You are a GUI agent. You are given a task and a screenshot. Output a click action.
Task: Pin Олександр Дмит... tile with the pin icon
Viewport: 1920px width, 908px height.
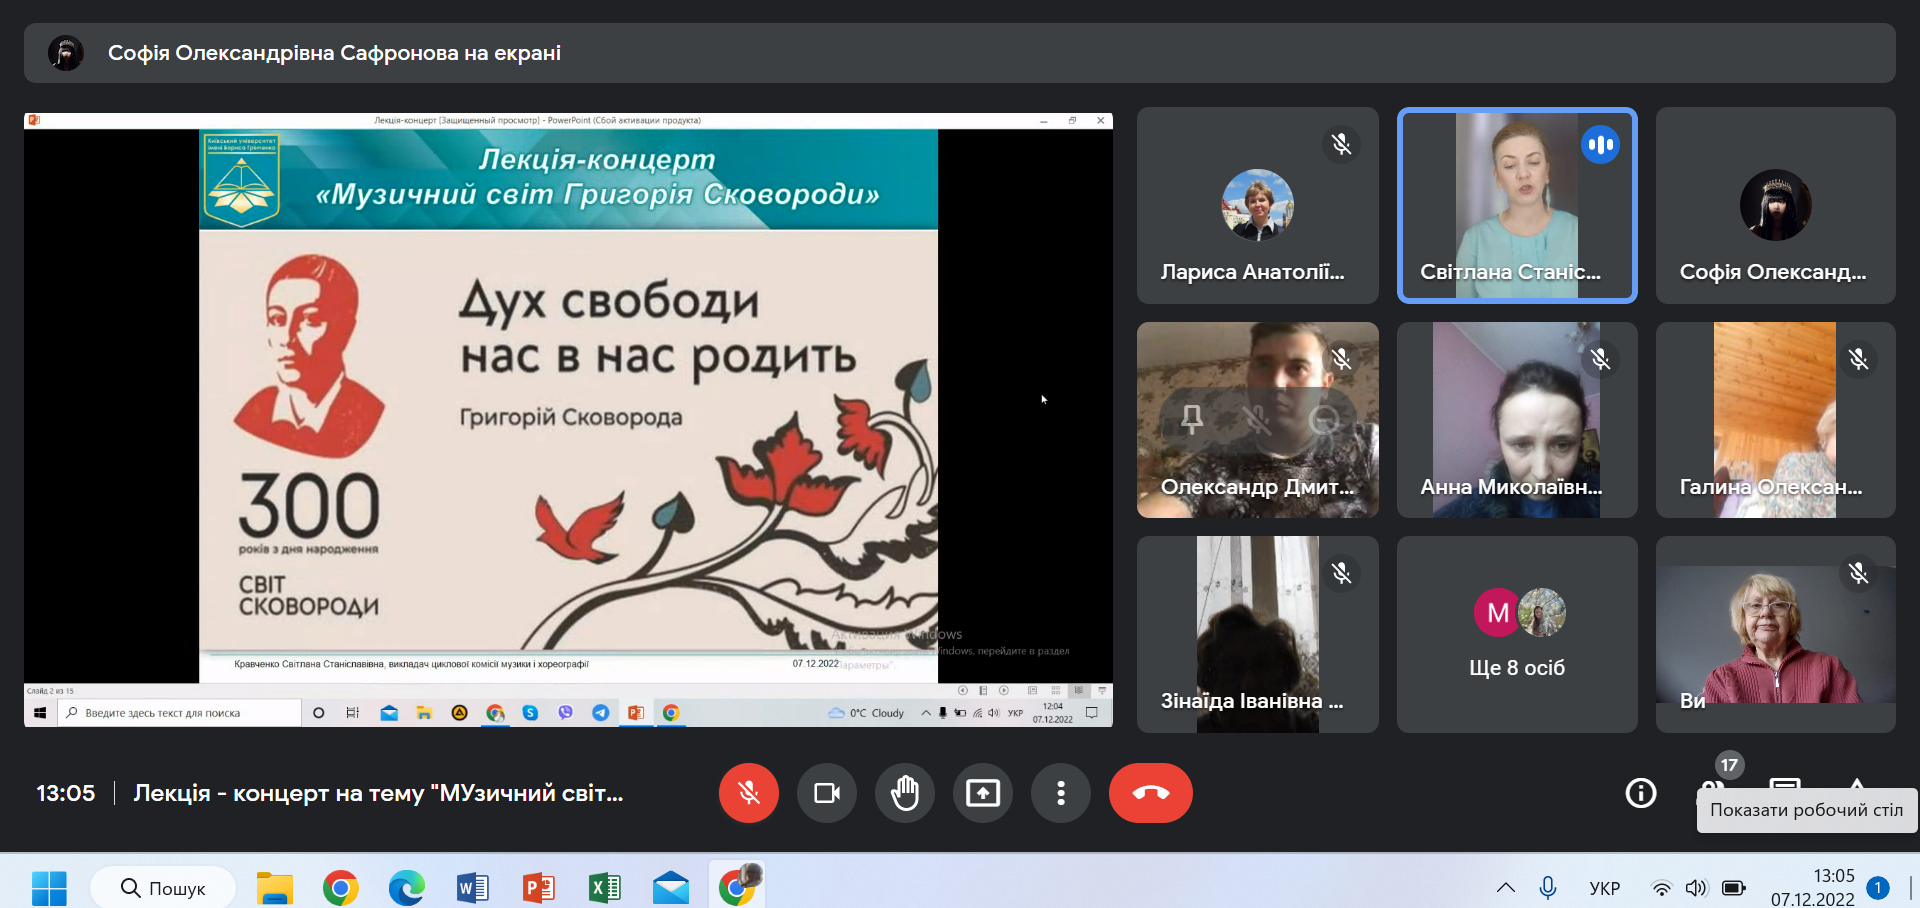(1192, 419)
